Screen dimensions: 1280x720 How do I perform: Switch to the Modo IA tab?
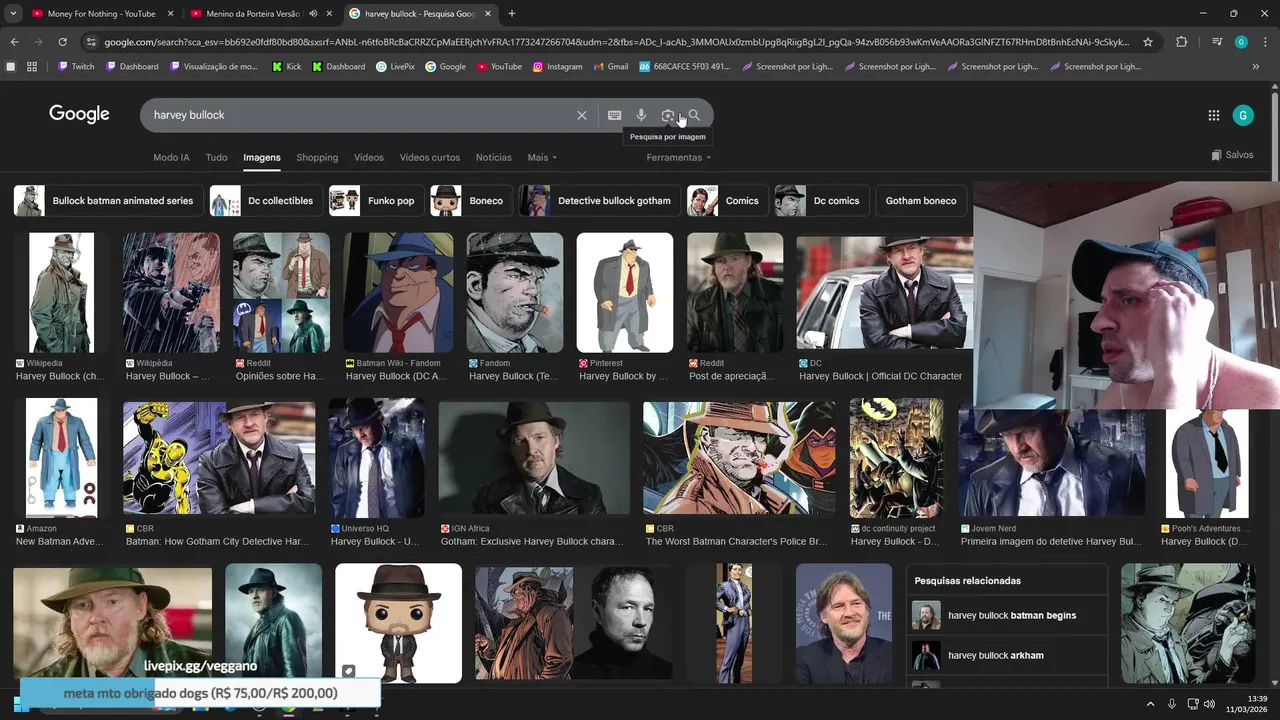171,157
